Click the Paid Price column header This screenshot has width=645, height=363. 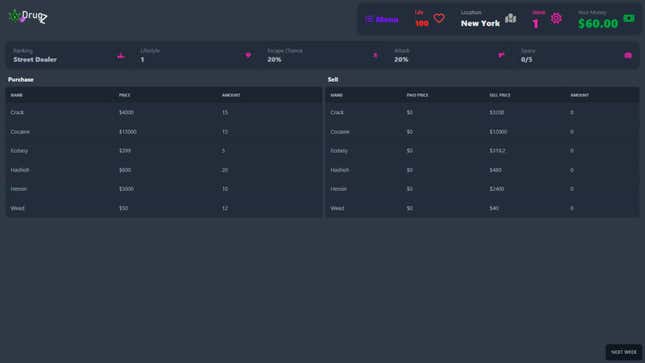click(417, 95)
